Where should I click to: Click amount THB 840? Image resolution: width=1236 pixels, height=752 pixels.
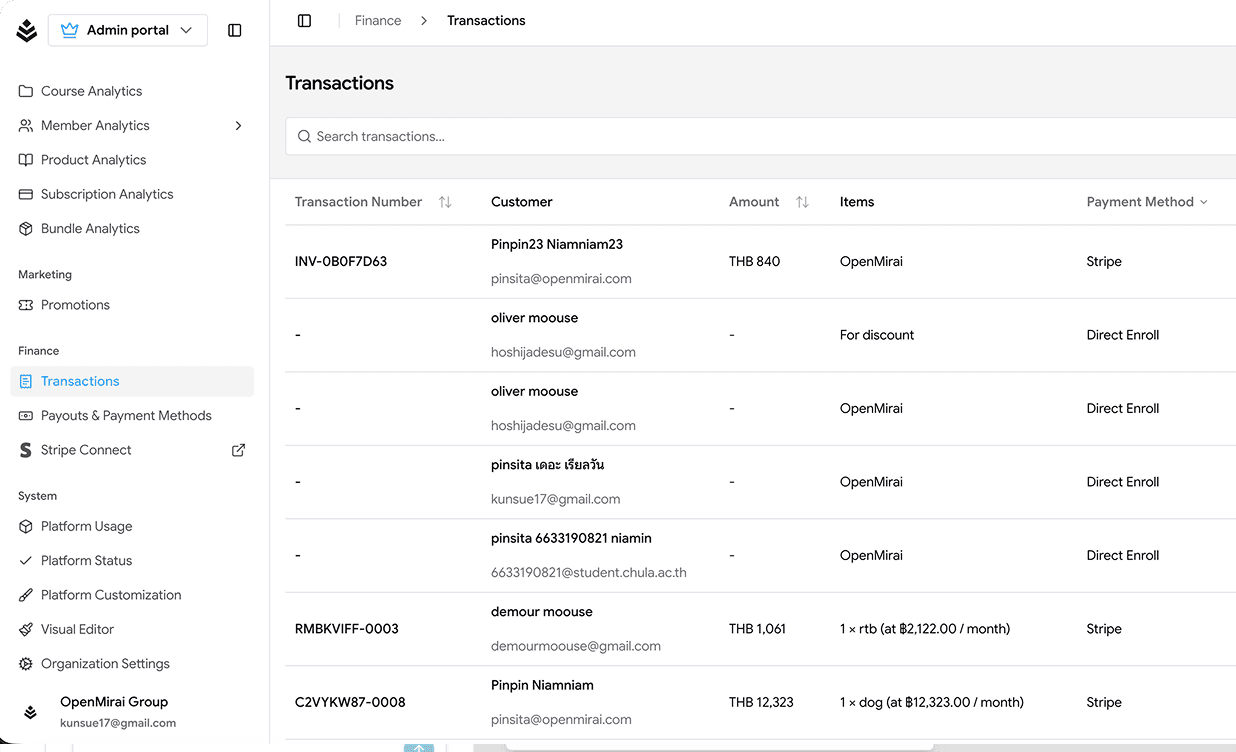[x=754, y=262]
